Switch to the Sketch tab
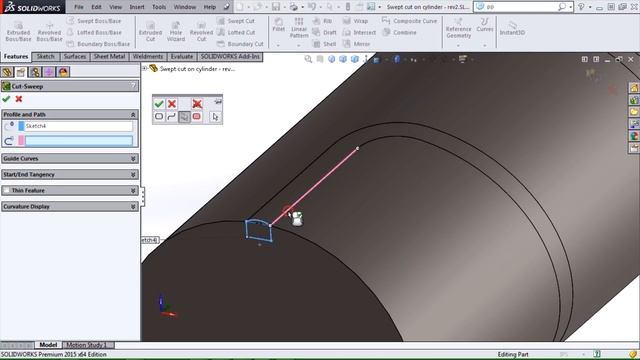Screen dimensions: 640x360 46,56
